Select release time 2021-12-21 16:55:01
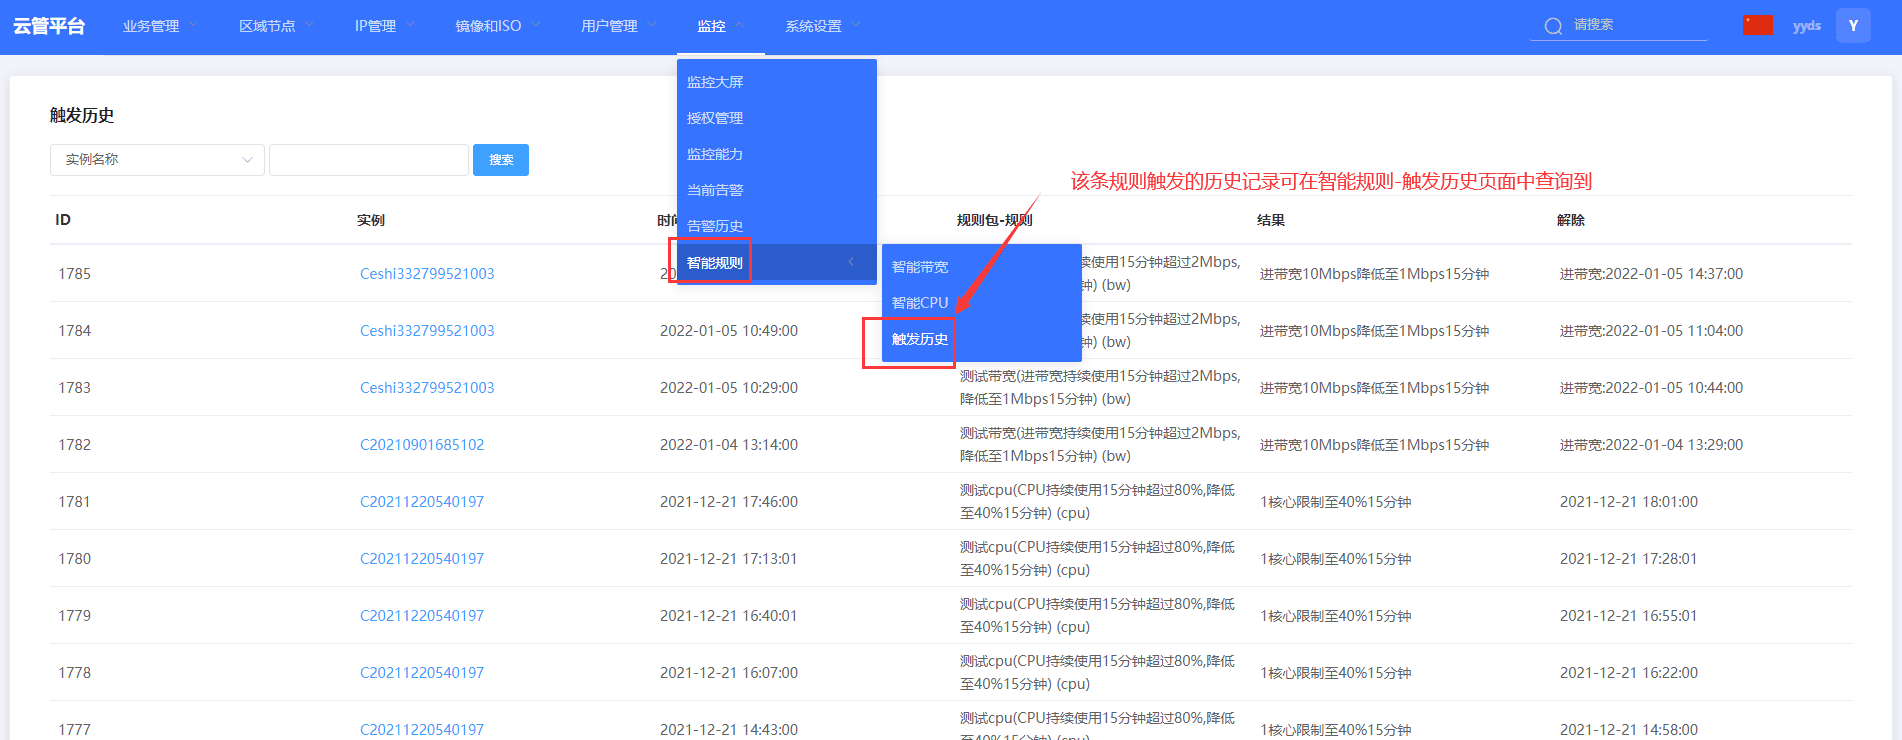The height and width of the screenshot is (740, 1902). tap(1629, 616)
